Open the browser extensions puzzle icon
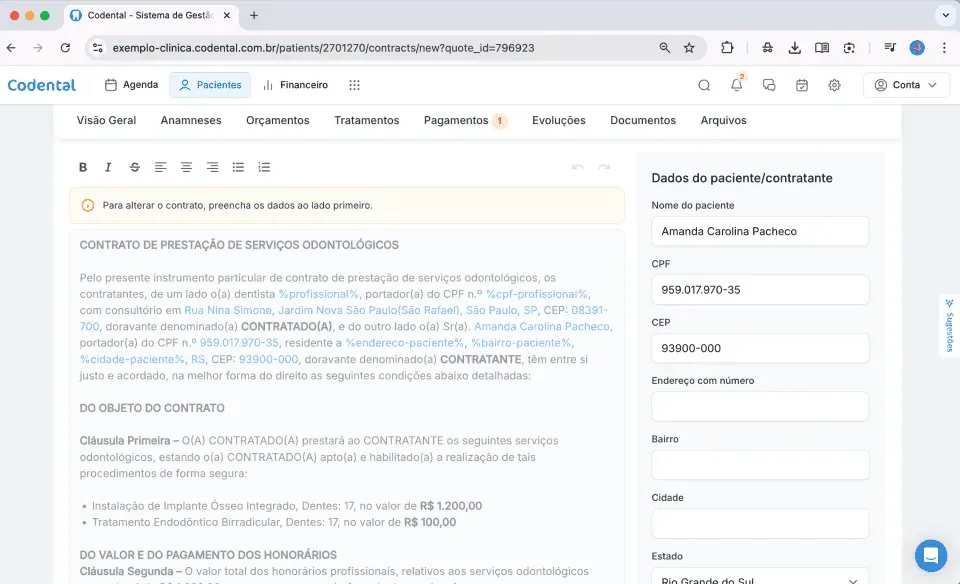The height and width of the screenshot is (584, 960). 727,48
